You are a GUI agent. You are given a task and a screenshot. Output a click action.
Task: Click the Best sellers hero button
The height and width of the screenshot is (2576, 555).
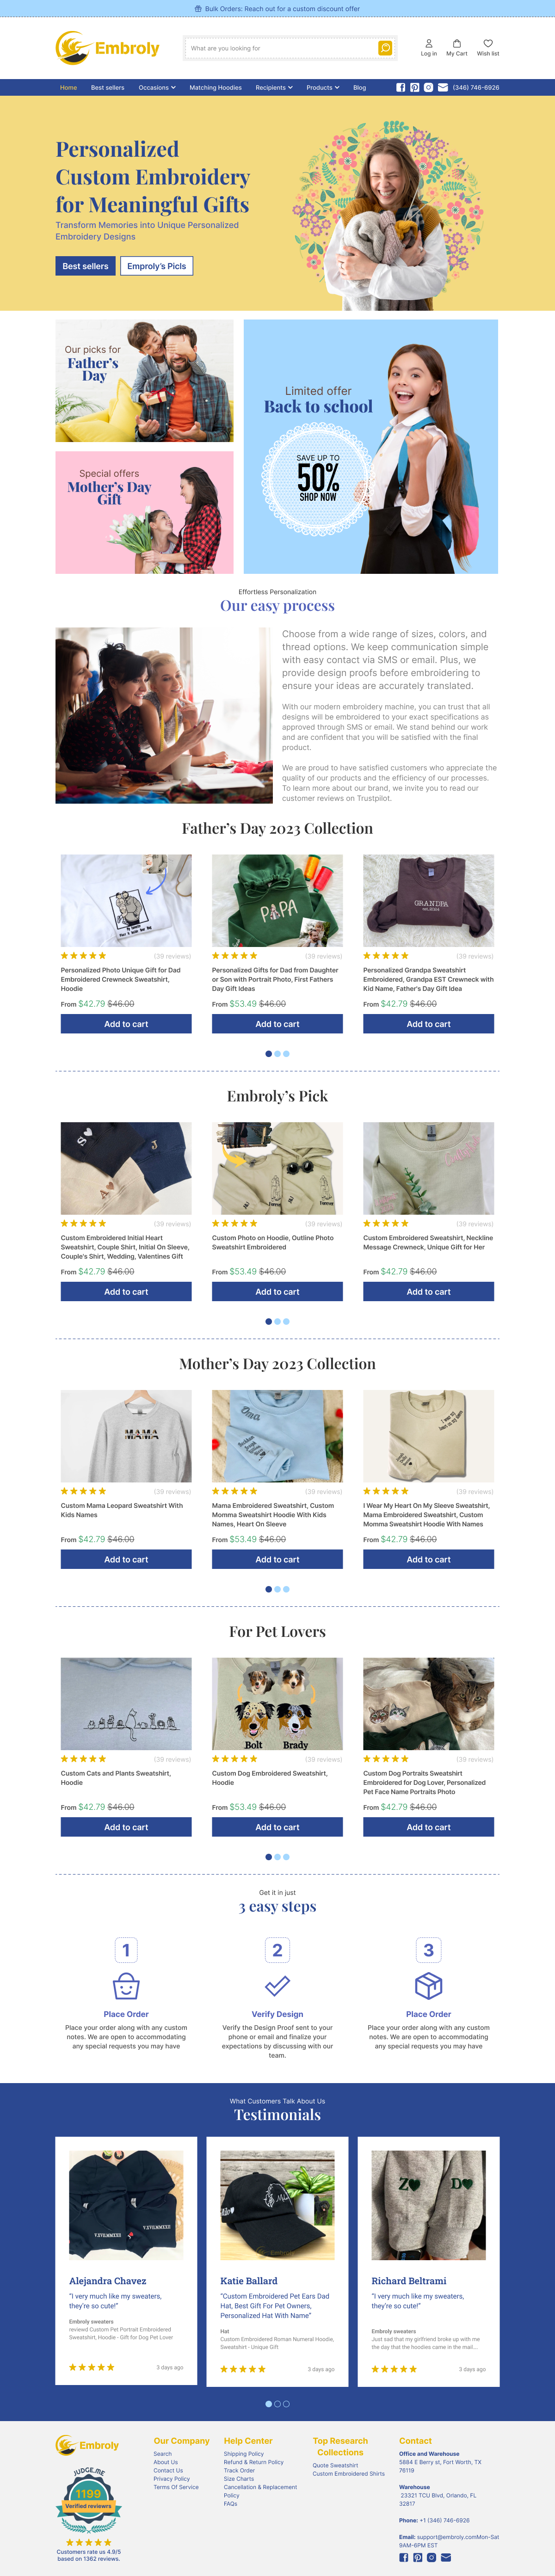(x=85, y=266)
